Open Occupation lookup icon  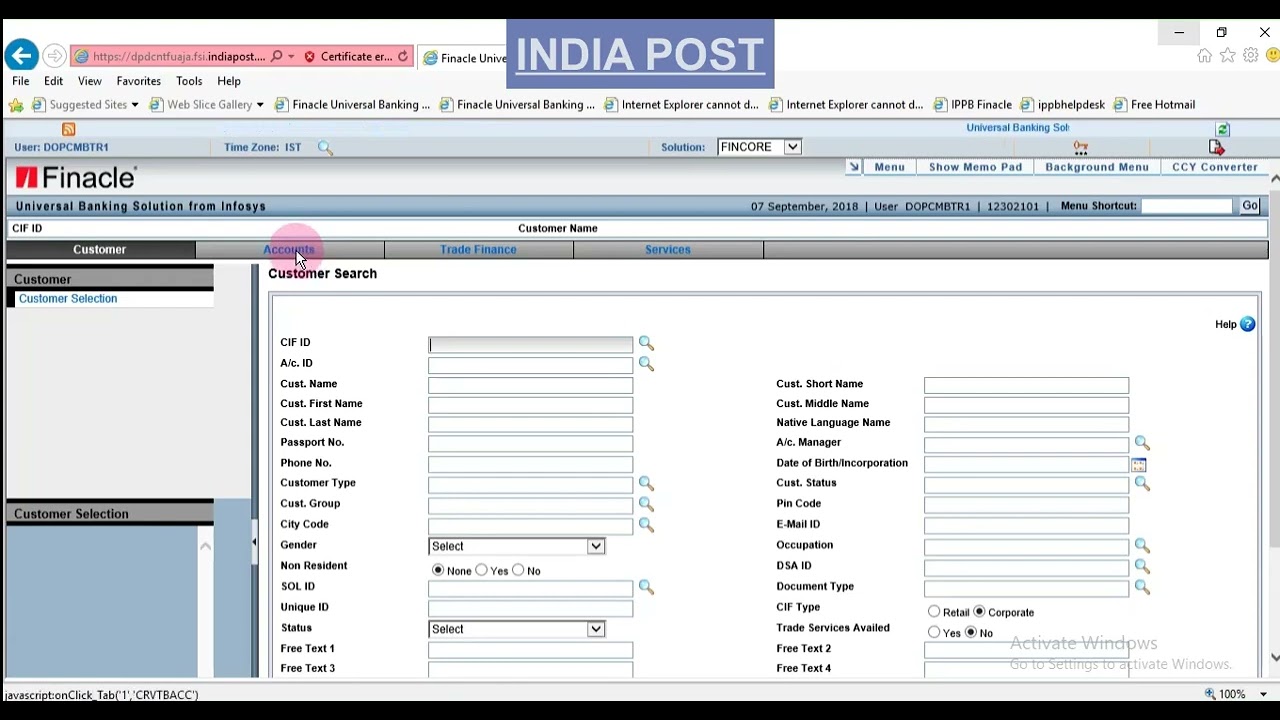[x=1142, y=546]
